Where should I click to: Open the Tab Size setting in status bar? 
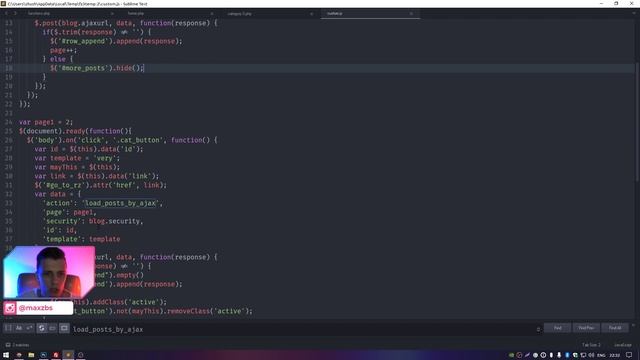coord(591,345)
